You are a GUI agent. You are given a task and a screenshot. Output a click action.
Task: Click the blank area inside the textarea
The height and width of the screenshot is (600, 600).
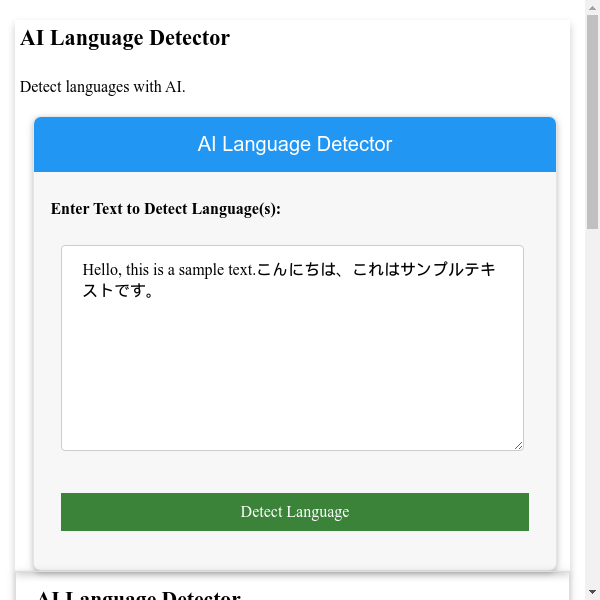pyautogui.click(x=292, y=390)
